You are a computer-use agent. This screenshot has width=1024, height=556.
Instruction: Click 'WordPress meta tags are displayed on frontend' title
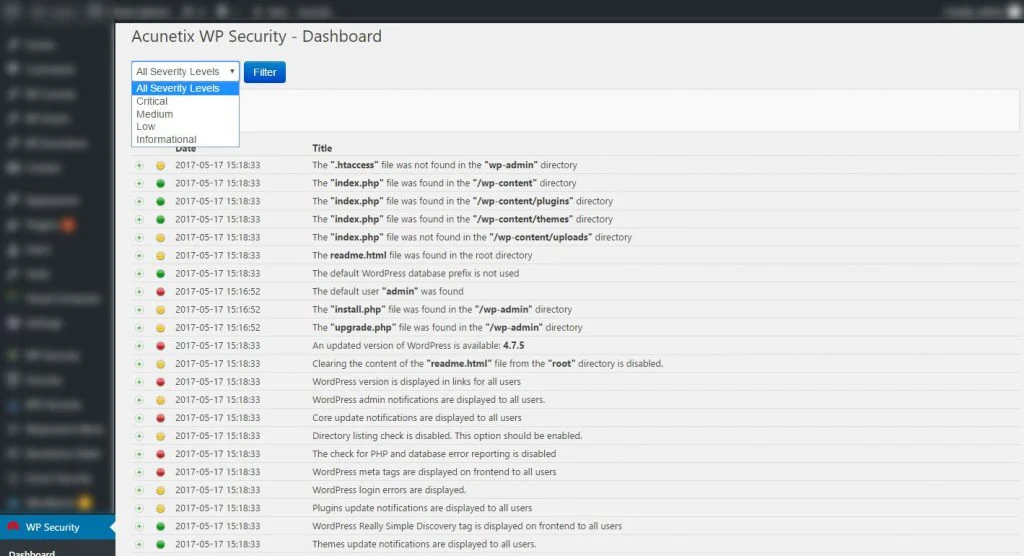click(x=434, y=472)
